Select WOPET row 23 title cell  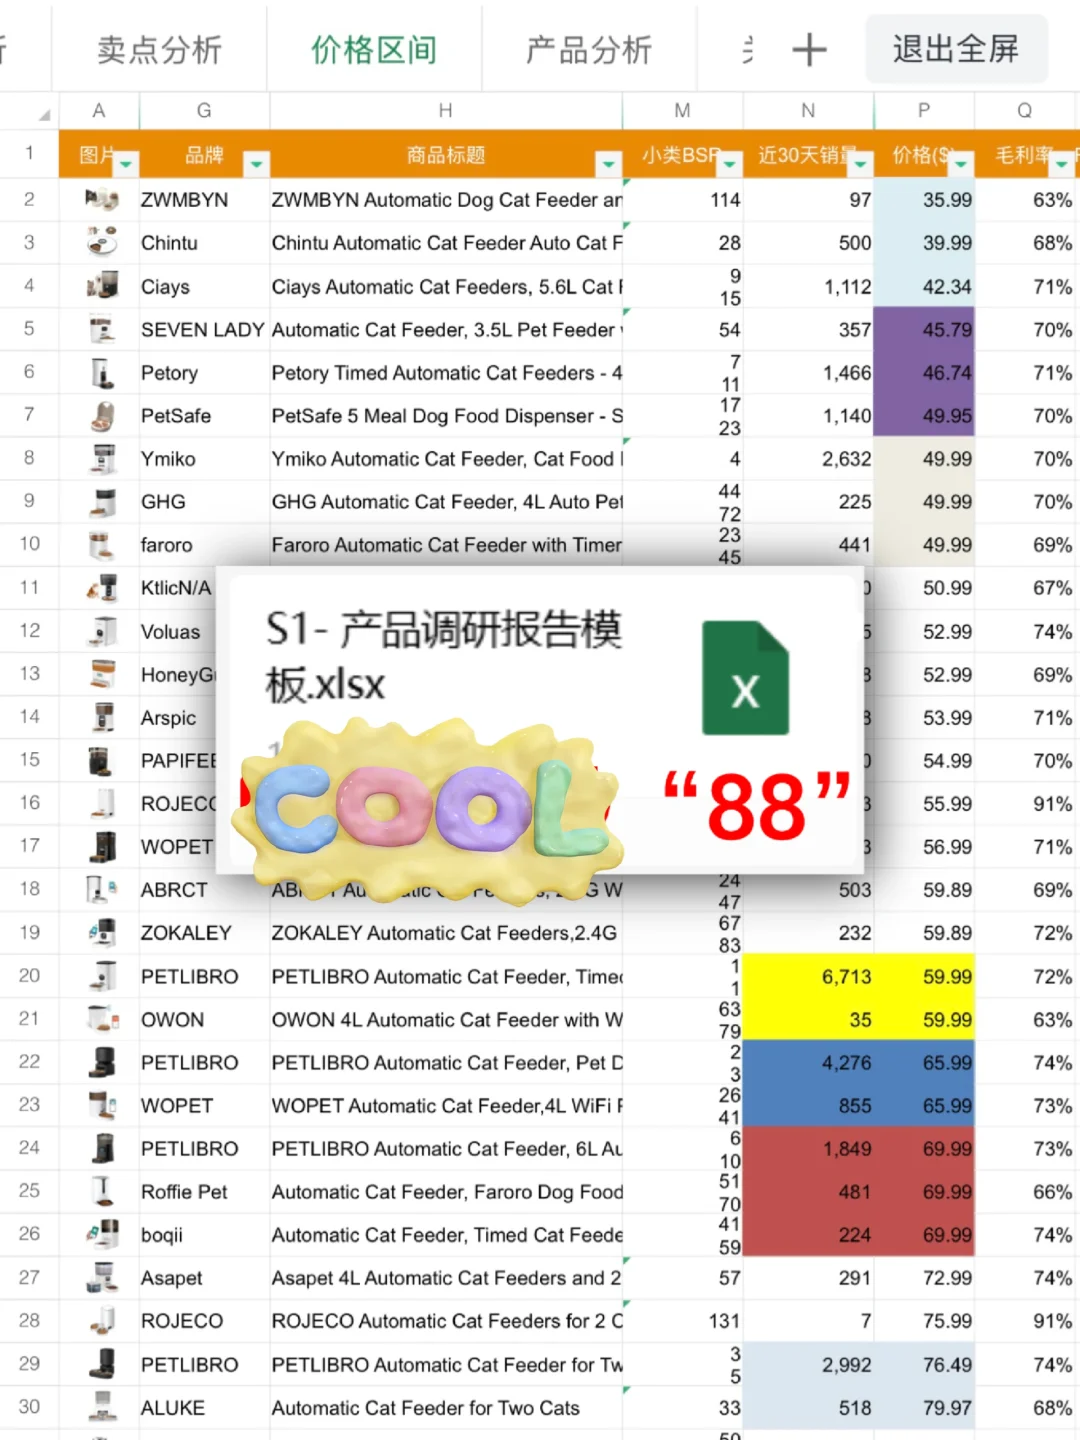(x=446, y=1105)
